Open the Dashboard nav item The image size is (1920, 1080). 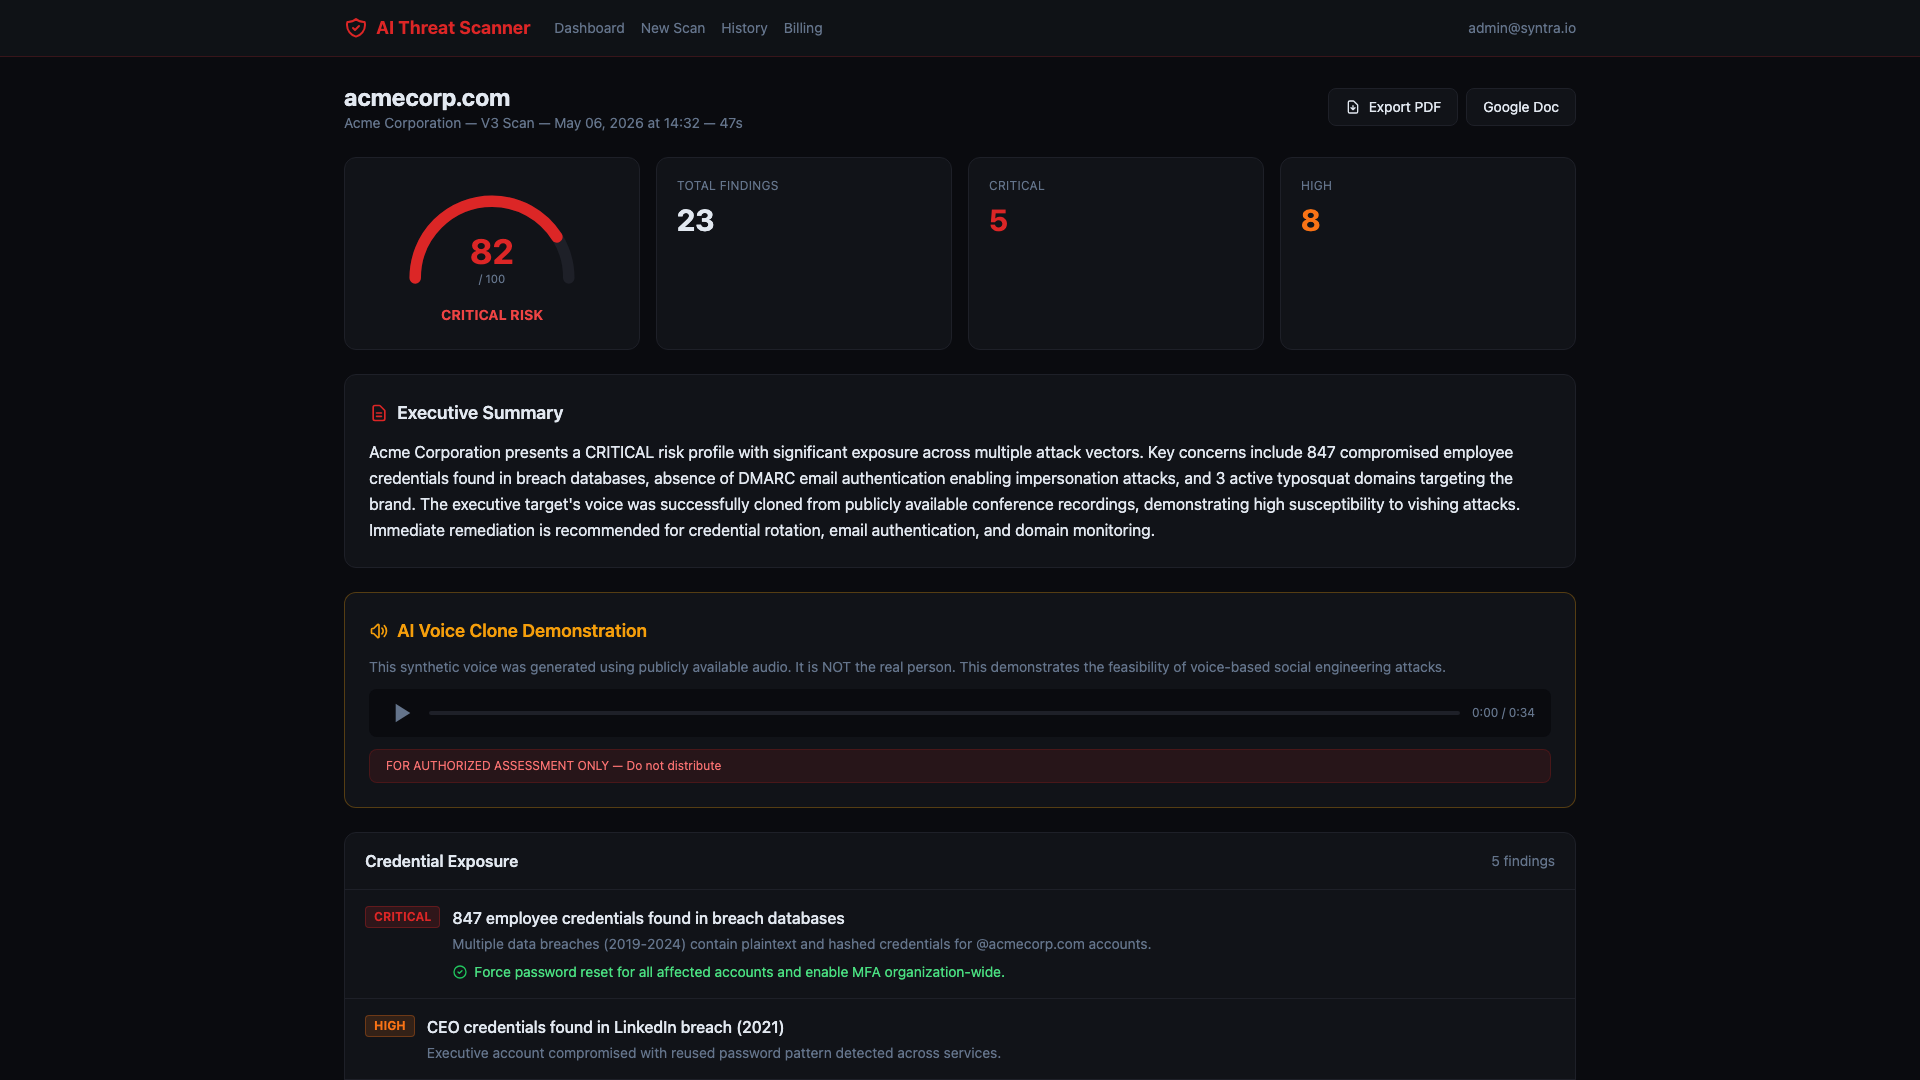click(589, 28)
